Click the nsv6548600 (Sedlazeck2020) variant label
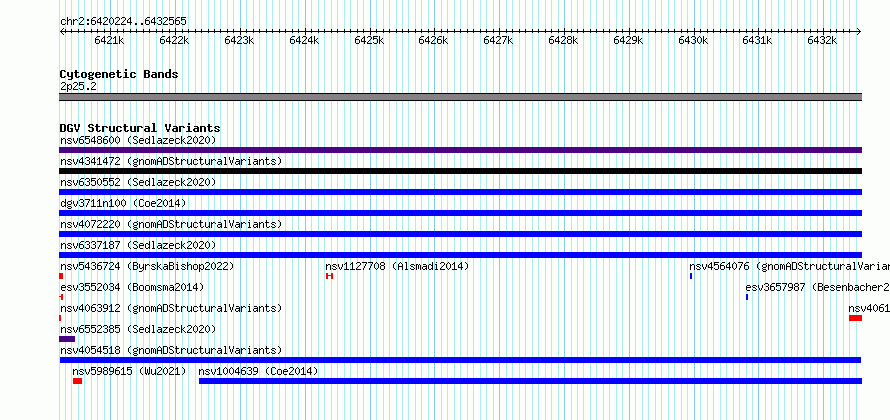The width and height of the screenshot is (890, 420). coord(138,140)
